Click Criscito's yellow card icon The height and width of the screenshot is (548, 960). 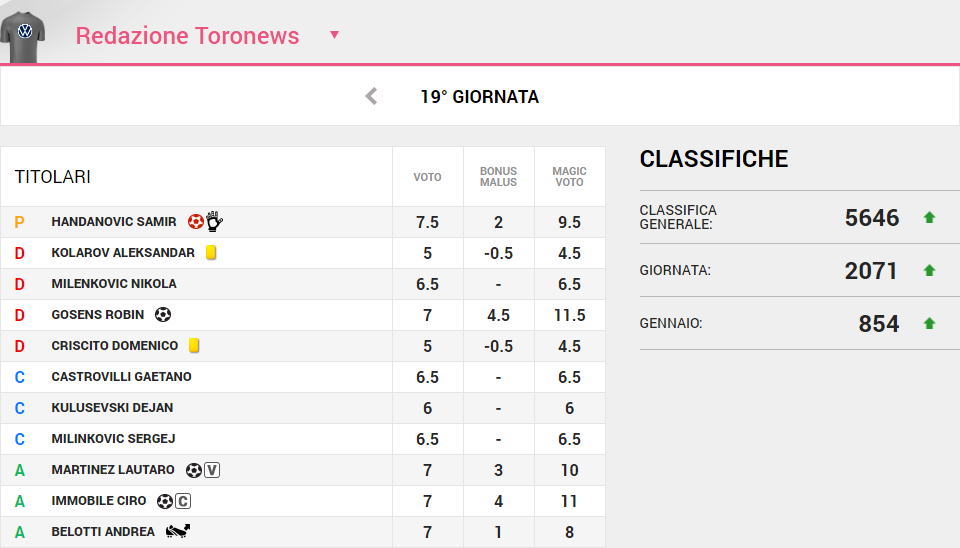[x=194, y=346]
